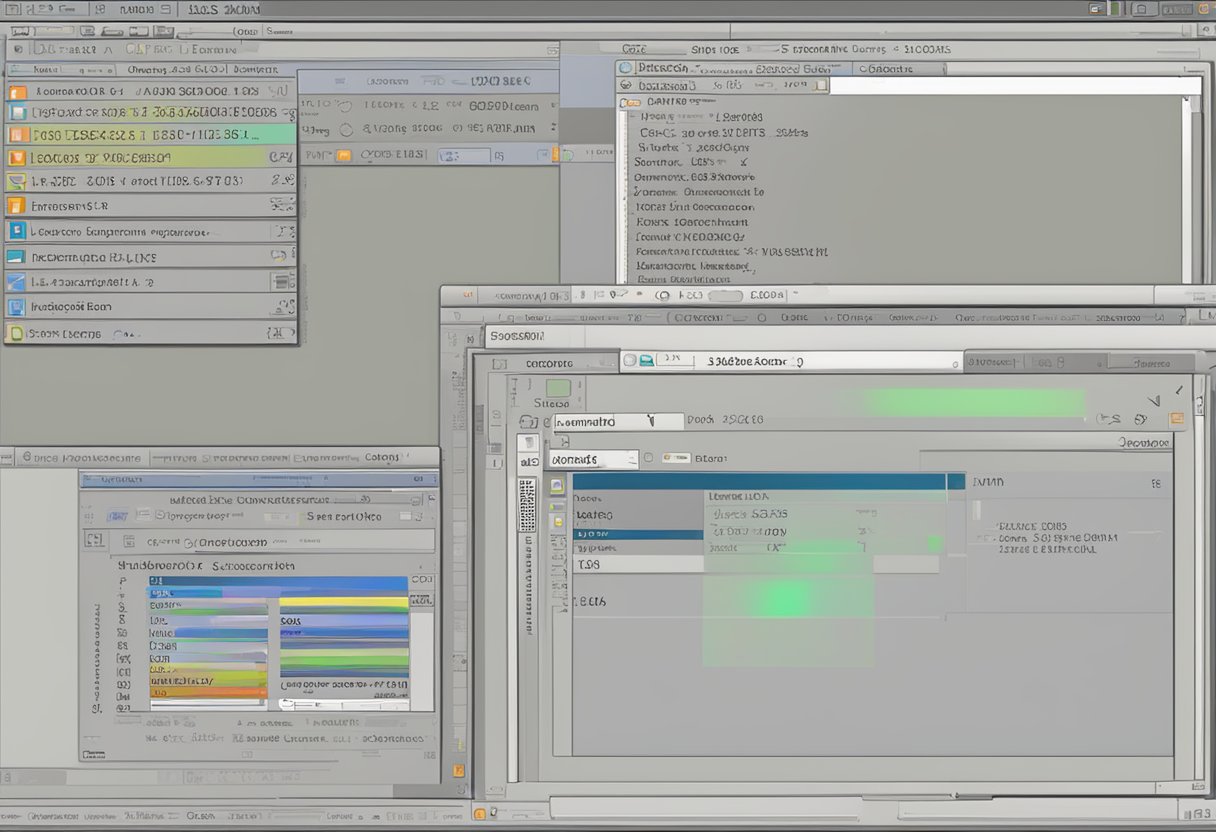Image resolution: width=1216 pixels, height=832 pixels.
Task: Click the small orange icon in the middle toolbar
Action: [344, 155]
